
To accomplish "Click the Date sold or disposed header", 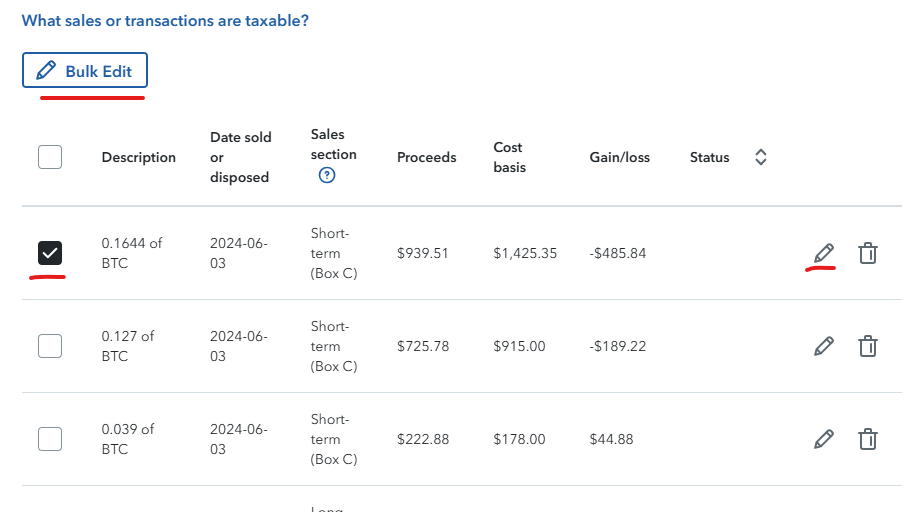I will (240, 157).
